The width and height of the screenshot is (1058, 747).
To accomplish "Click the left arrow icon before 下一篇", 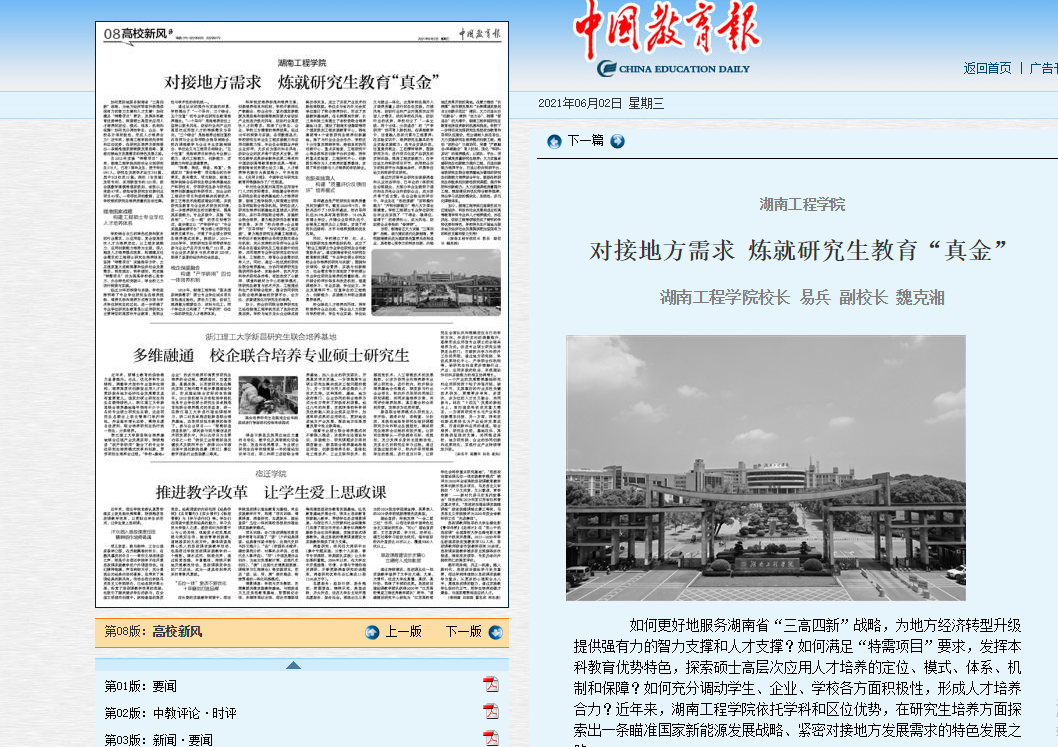I will (x=554, y=141).
